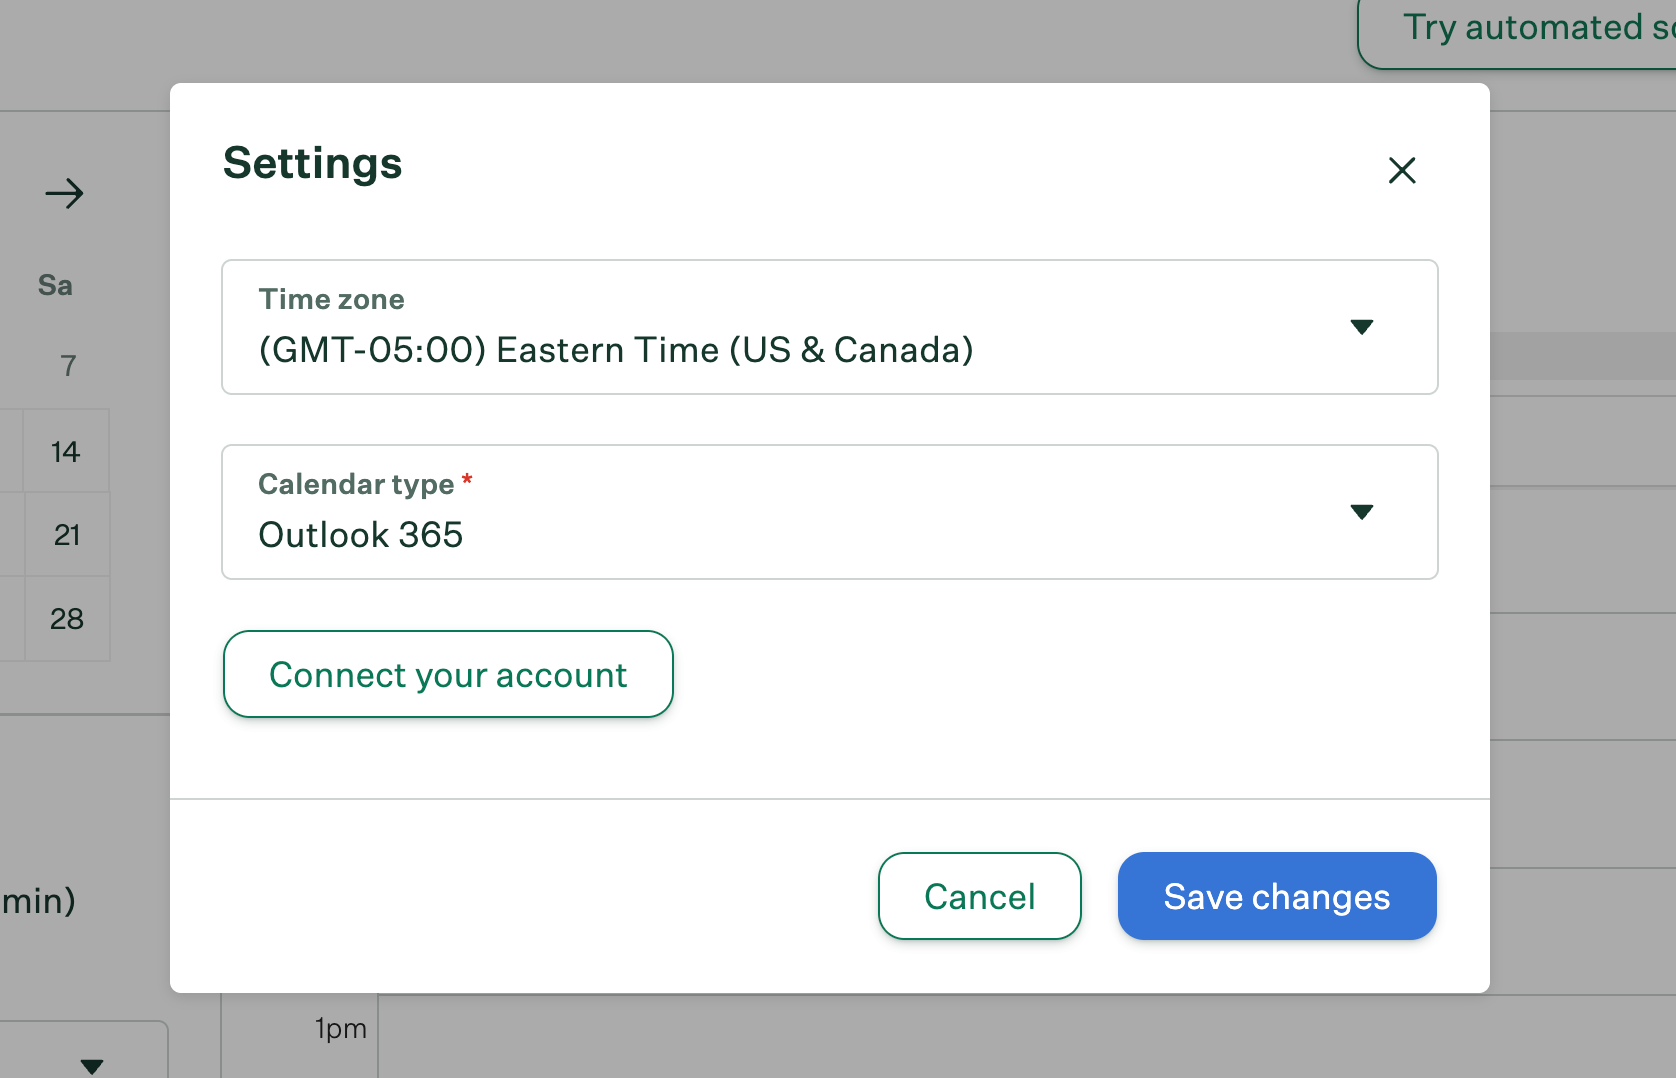Image resolution: width=1676 pixels, height=1078 pixels.
Task: Open the Time zone dropdown arrow
Action: coord(1362,327)
